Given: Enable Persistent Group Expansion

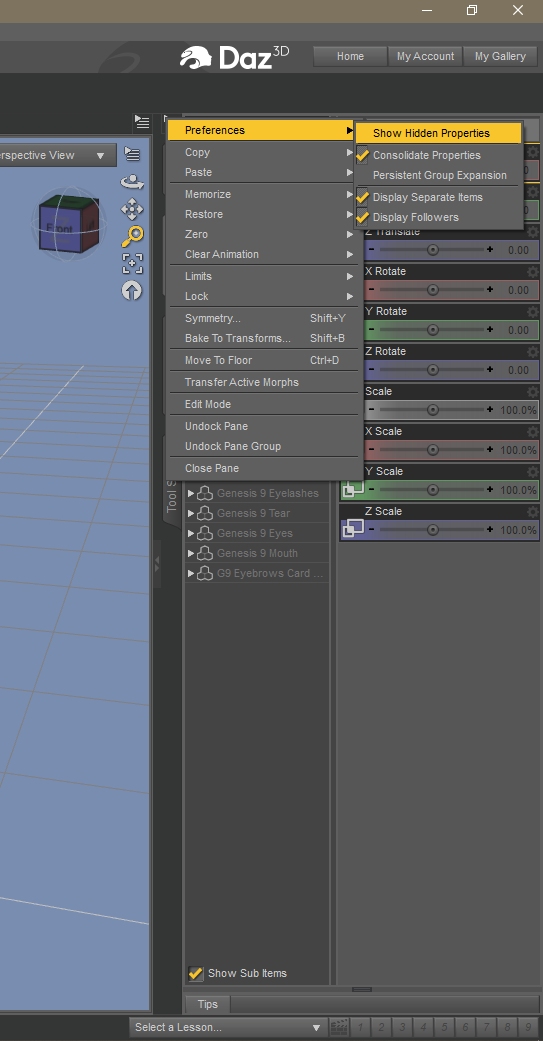Looking at the screenshot, I should (439, 175).
